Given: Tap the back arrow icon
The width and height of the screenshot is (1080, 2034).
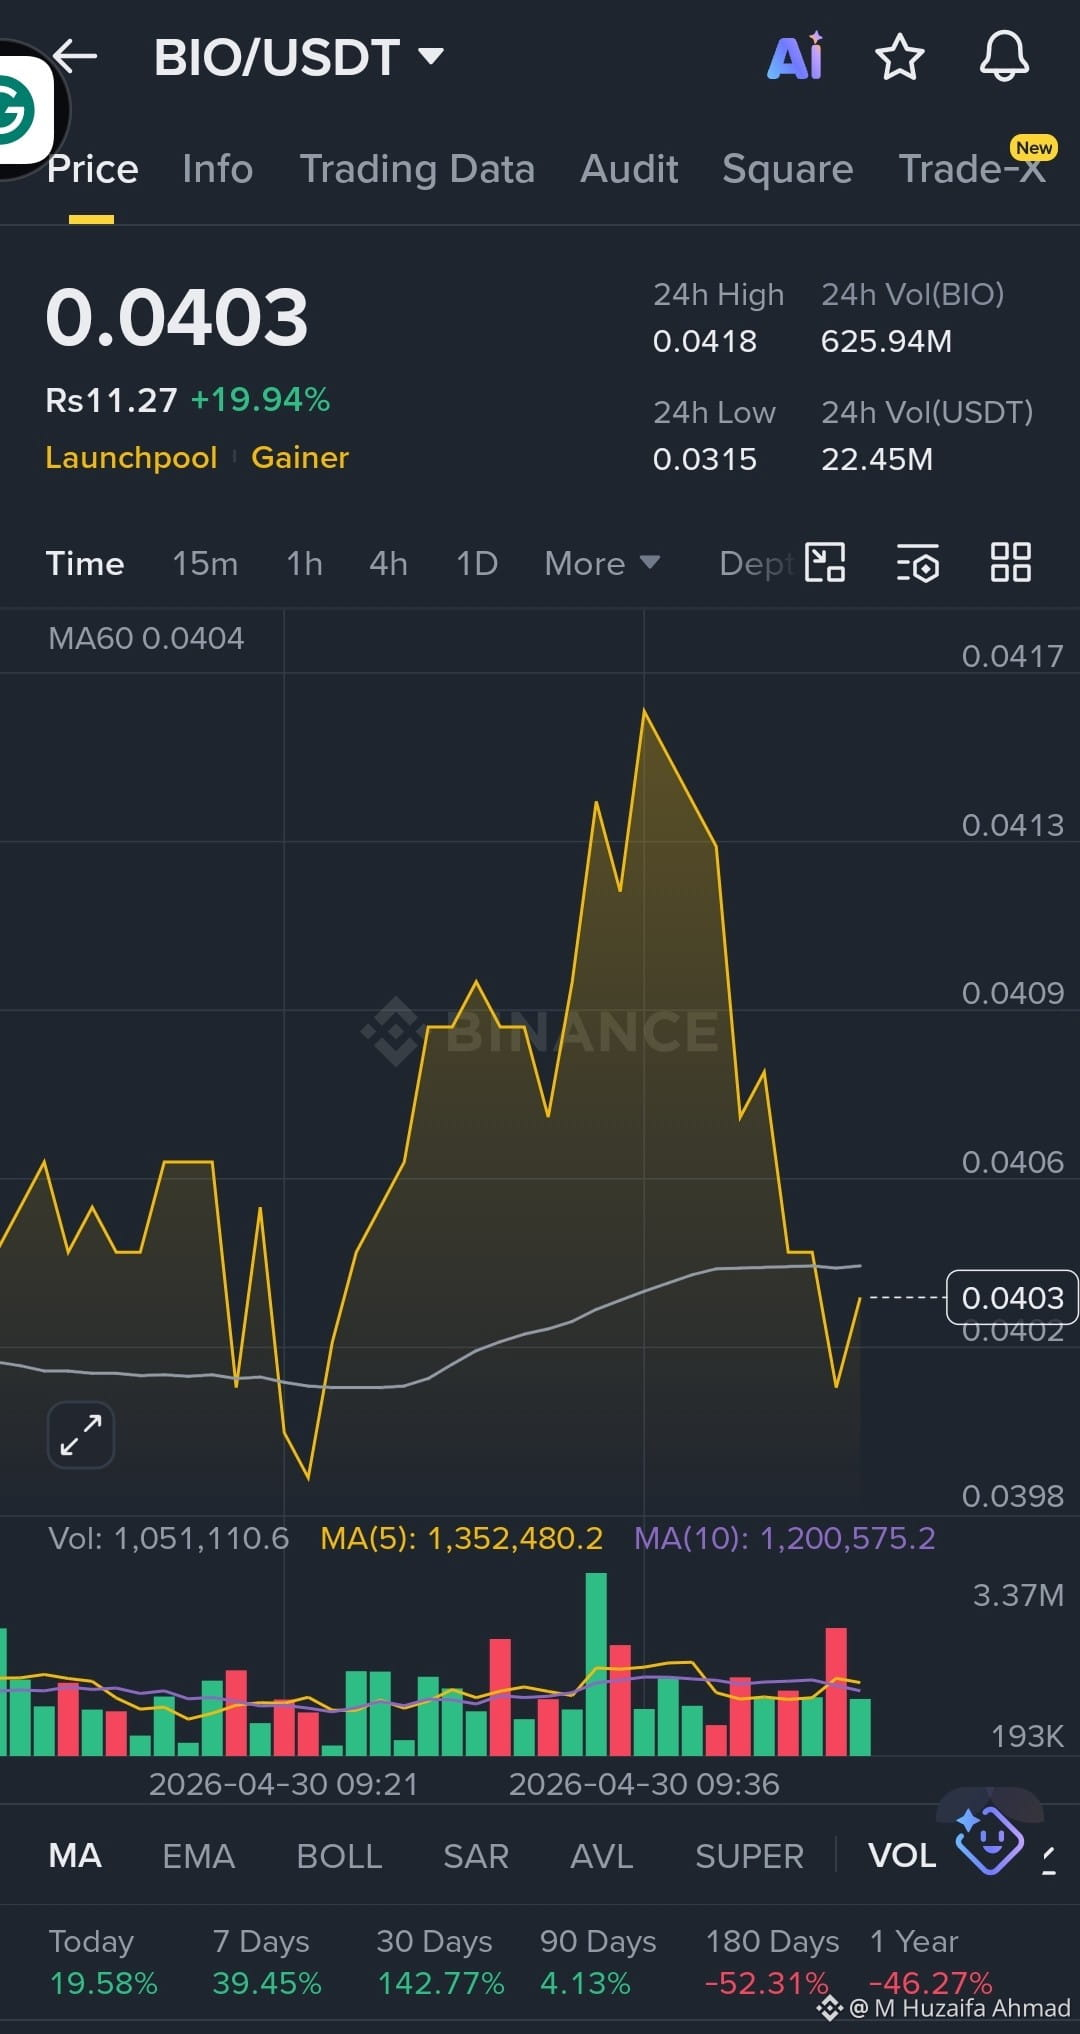Looking at the screenshot, I should point(76,56).
